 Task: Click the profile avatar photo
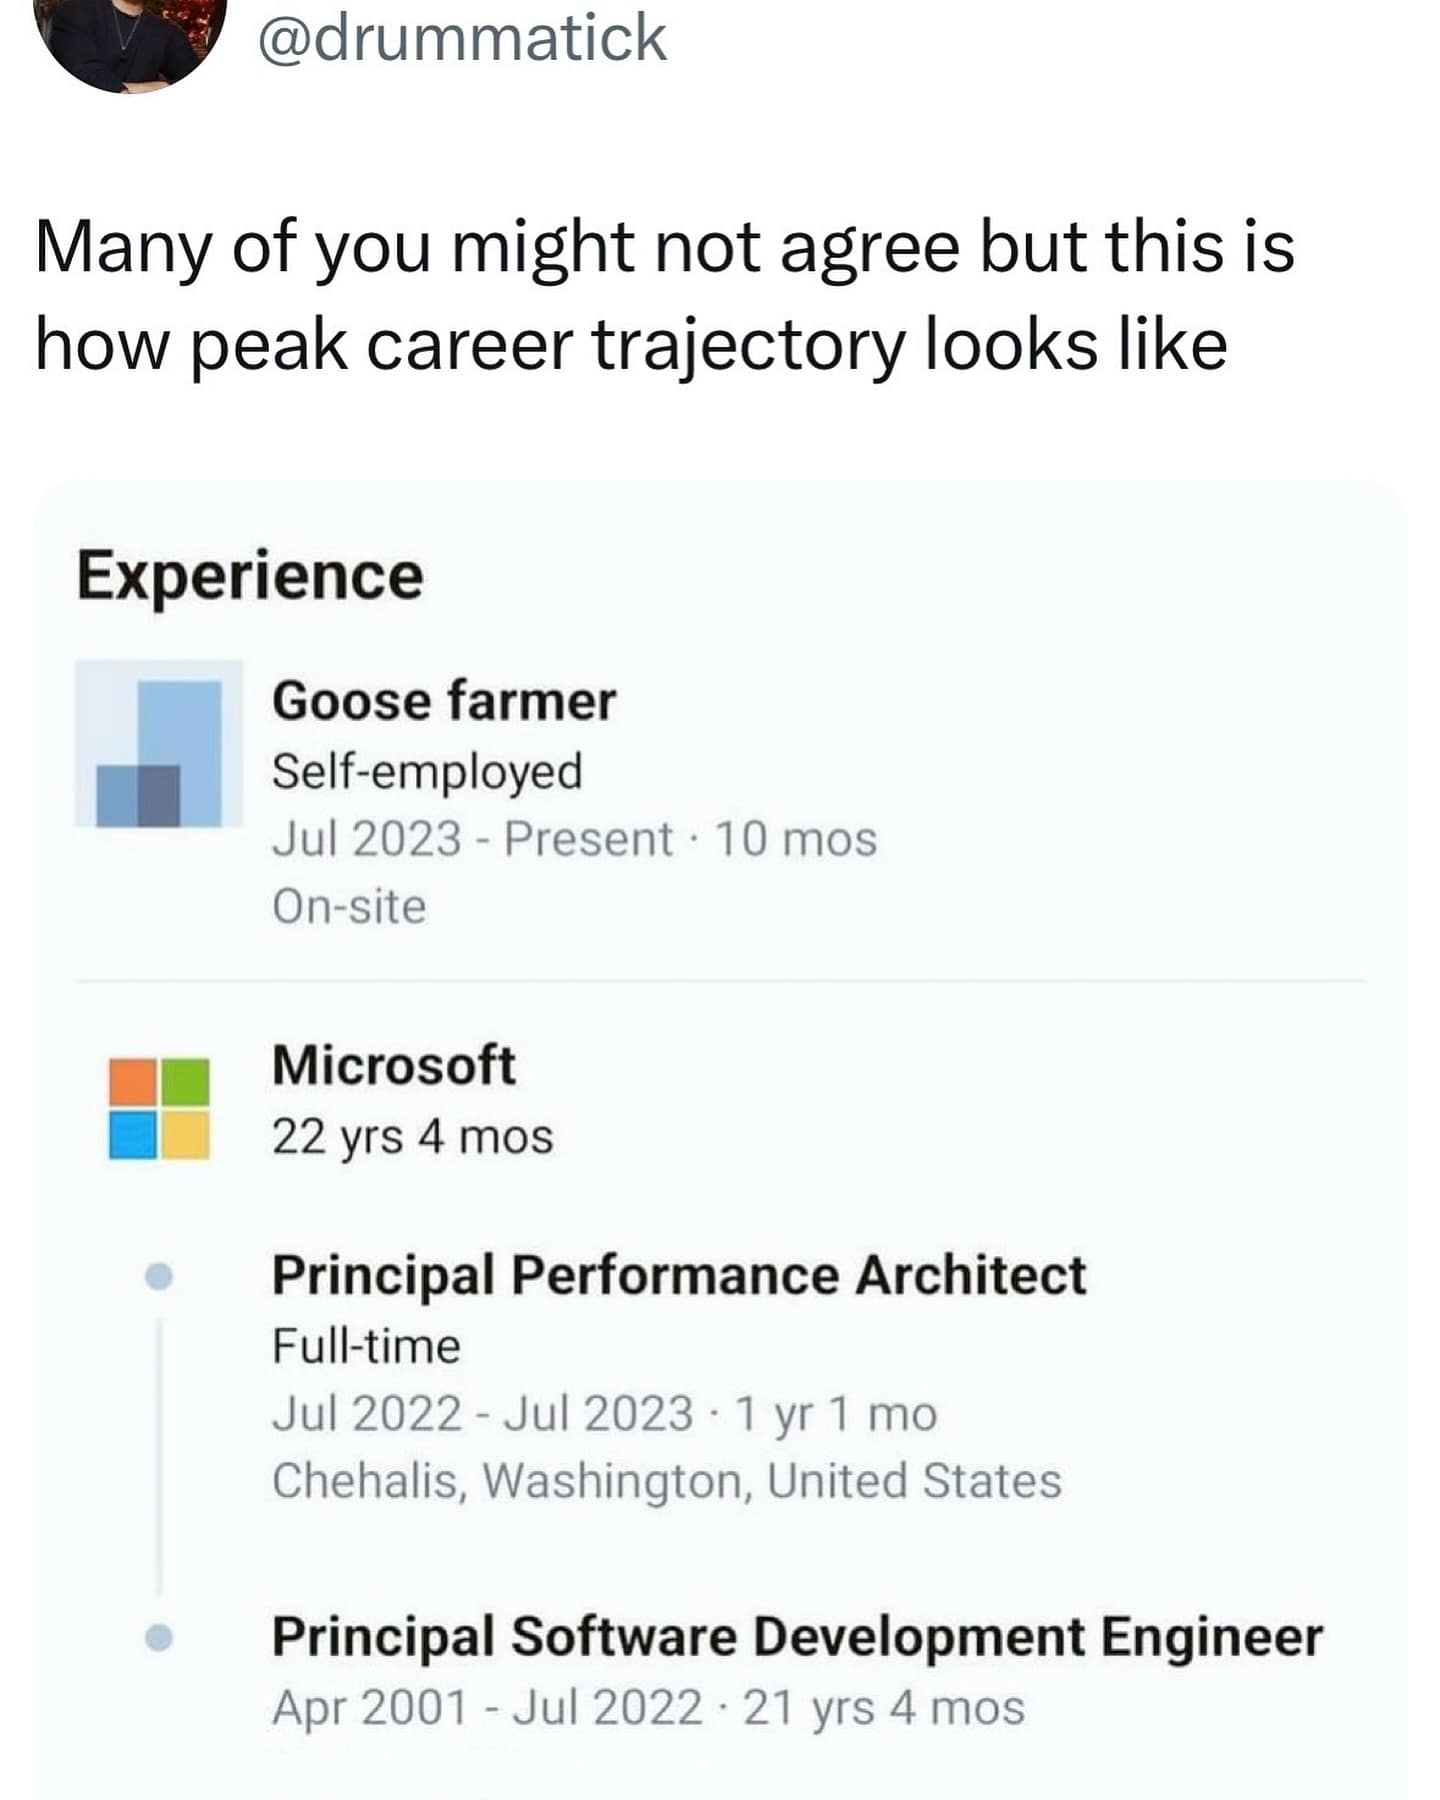[128, 40]
